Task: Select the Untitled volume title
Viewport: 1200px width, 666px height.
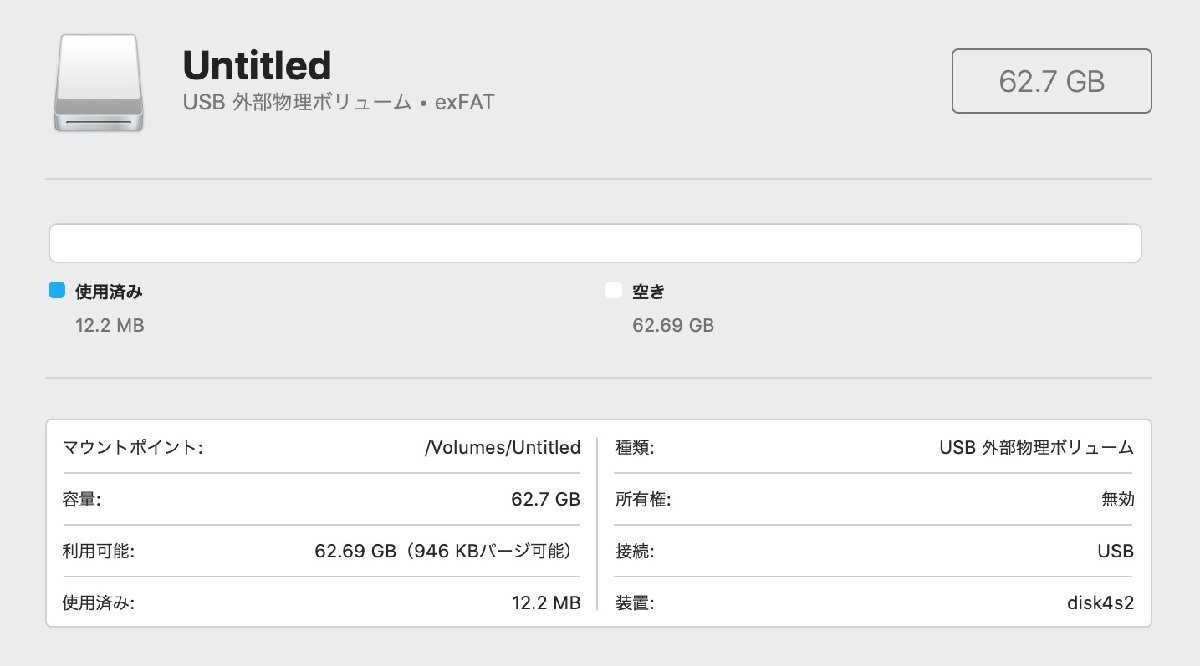Action: [x=256, y=66]
